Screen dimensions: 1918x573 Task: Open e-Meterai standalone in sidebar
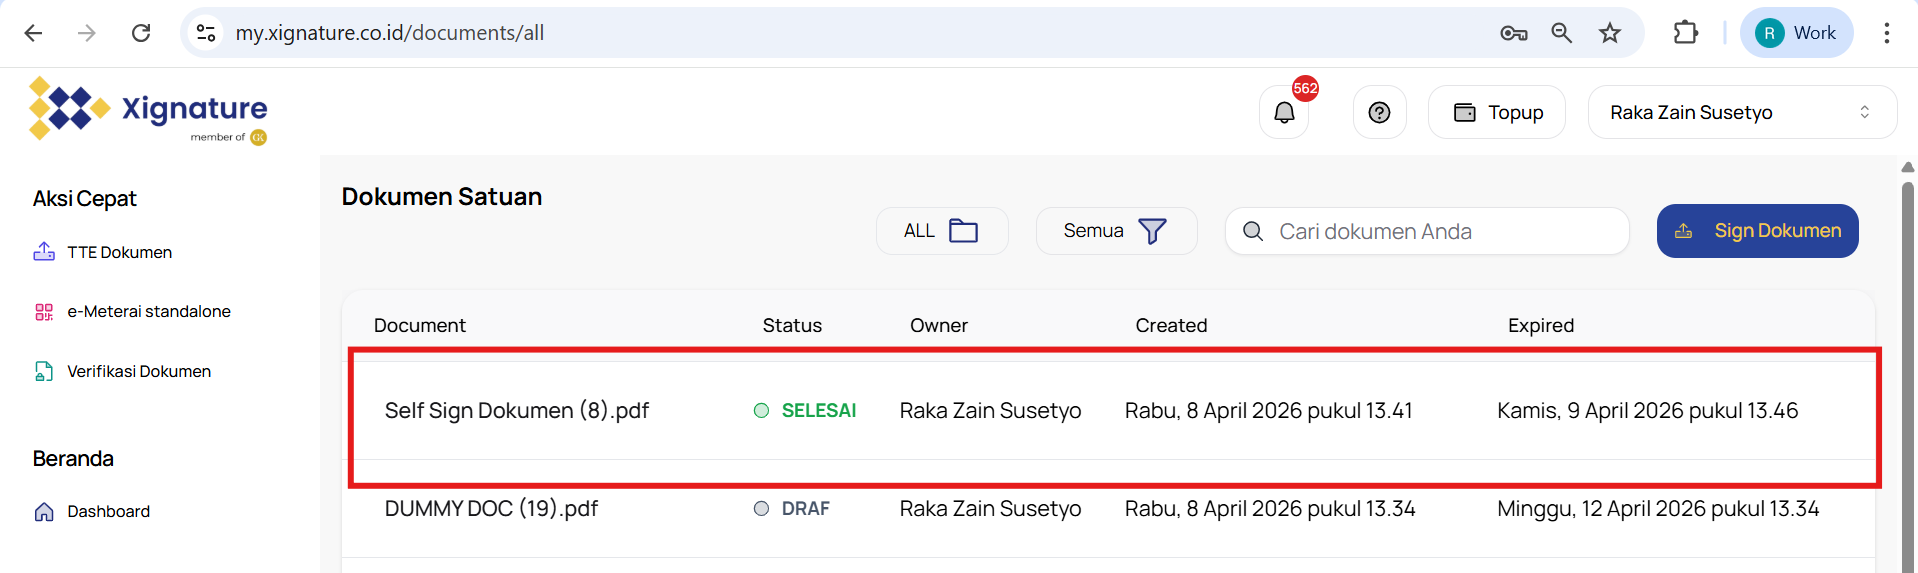click(x=148, y=311)
